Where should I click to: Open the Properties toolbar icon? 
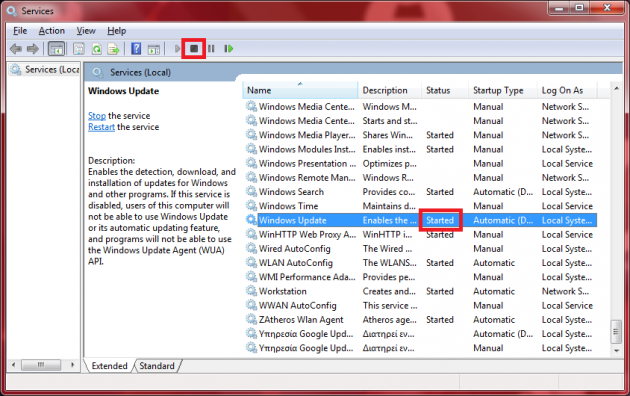79,49
